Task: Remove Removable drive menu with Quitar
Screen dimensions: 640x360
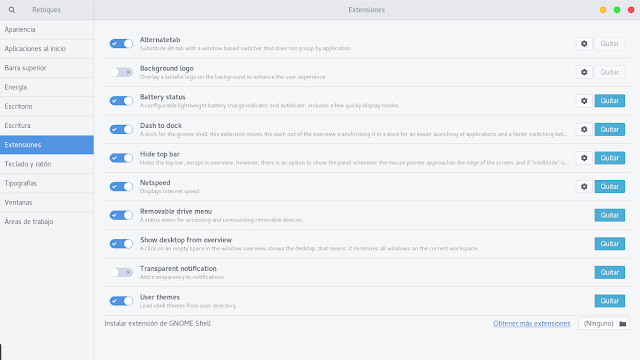Action: 609,215
